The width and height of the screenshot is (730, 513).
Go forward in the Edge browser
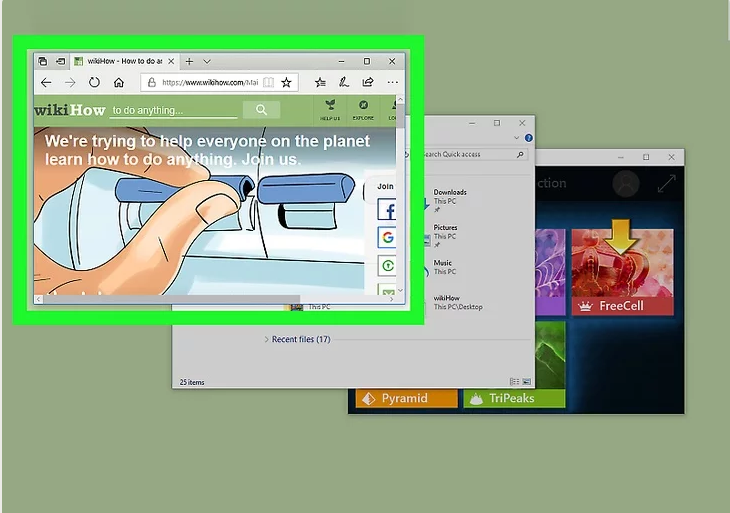pyautogui.click(x=70, y=82)
